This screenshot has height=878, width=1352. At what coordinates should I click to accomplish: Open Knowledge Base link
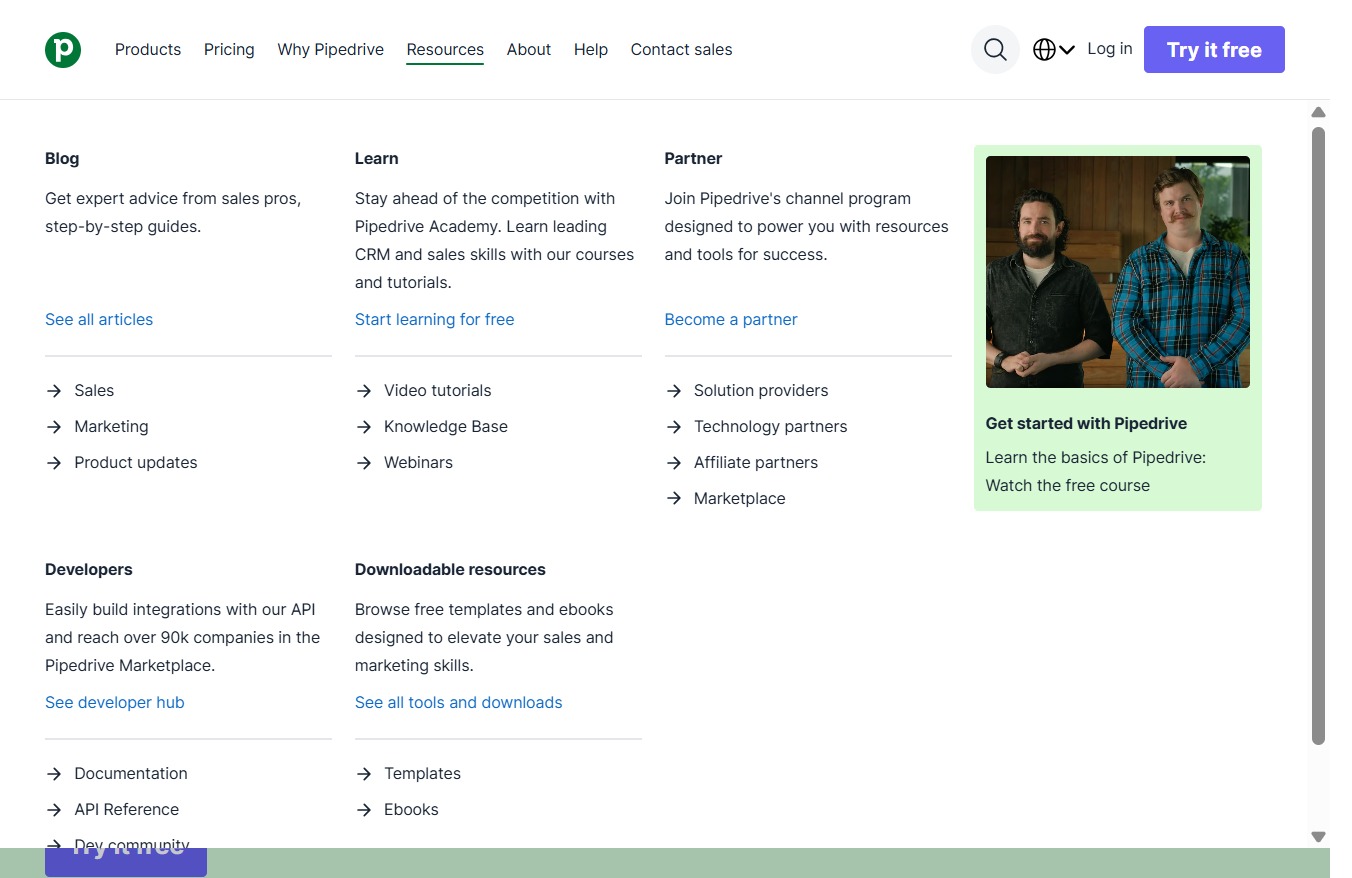(446, 427)
